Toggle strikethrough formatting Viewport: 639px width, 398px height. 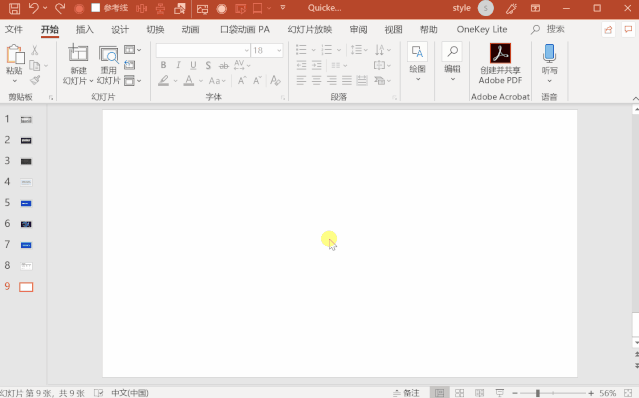coord(224,65)
